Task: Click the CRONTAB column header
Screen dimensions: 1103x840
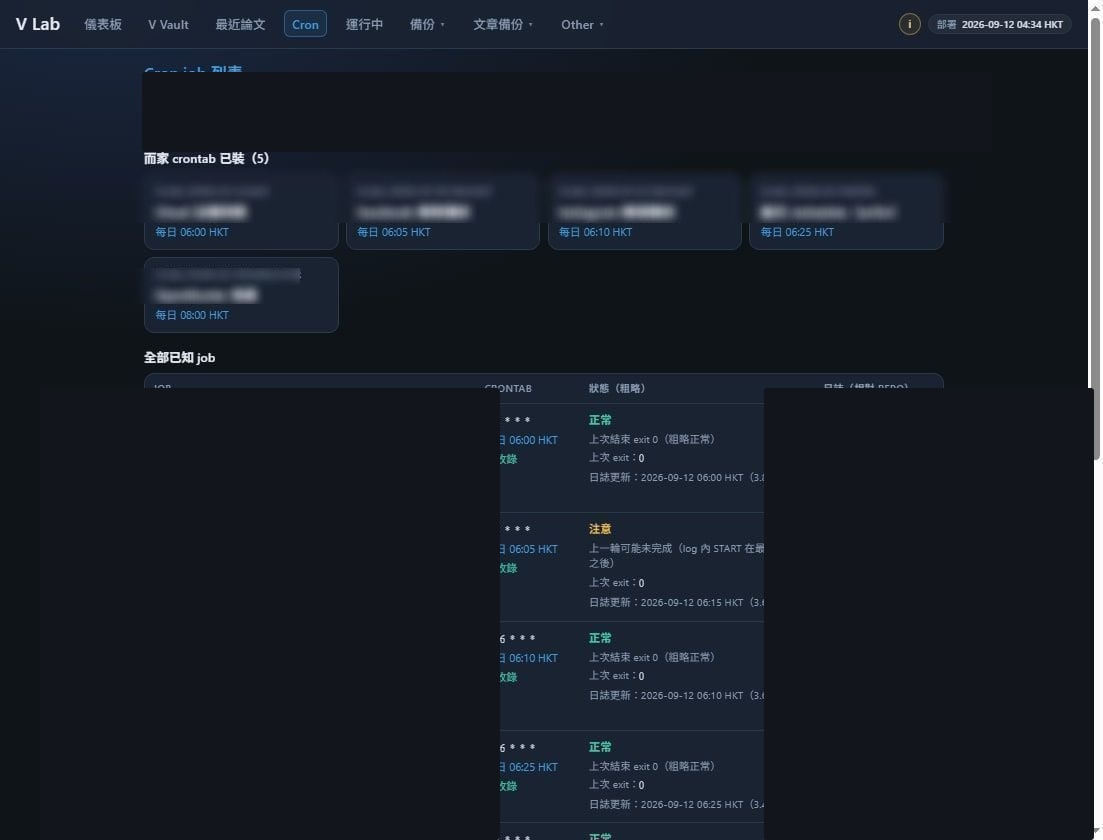Action: pyautogui.click(x=508, y=388)
